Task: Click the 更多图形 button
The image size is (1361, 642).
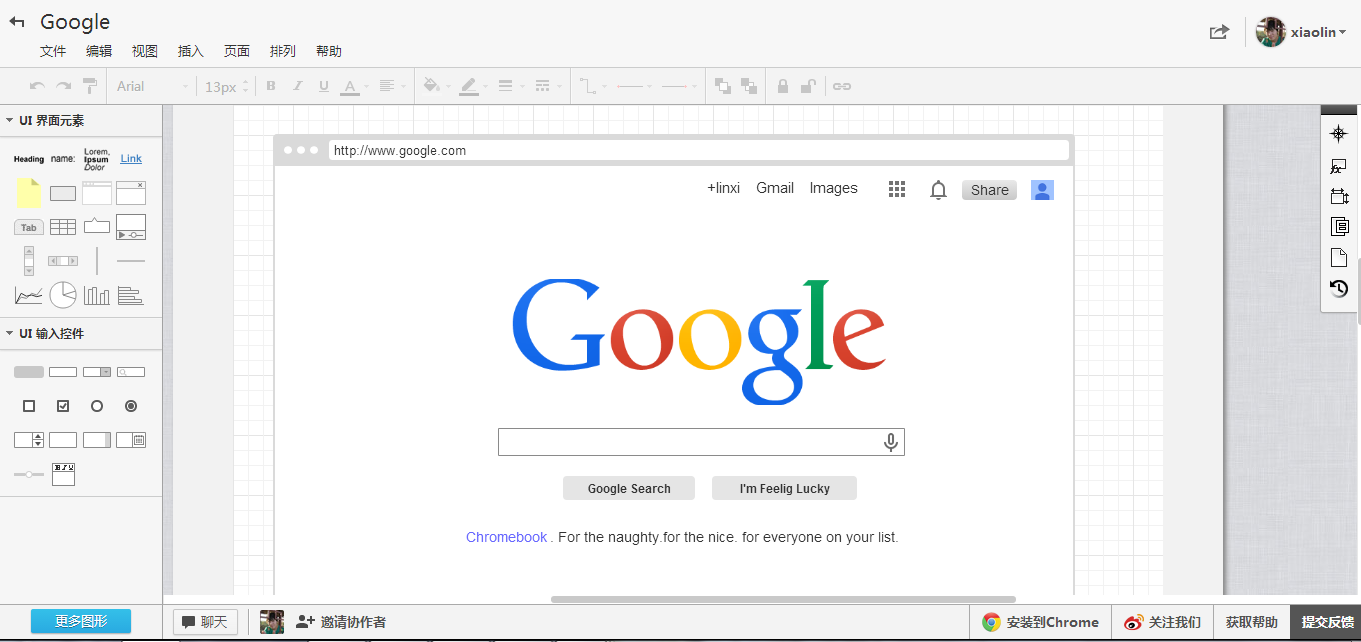Action: [x=81, y=621]
